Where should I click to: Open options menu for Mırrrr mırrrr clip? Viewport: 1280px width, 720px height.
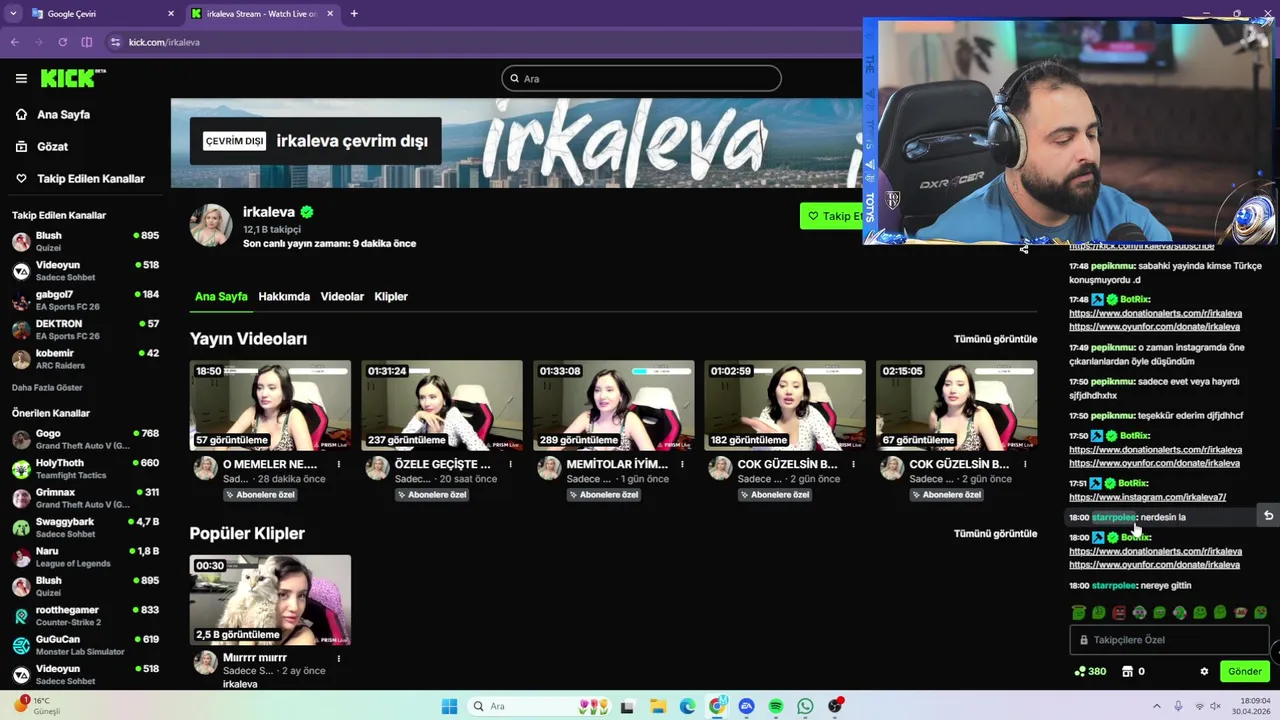(339, 658)
